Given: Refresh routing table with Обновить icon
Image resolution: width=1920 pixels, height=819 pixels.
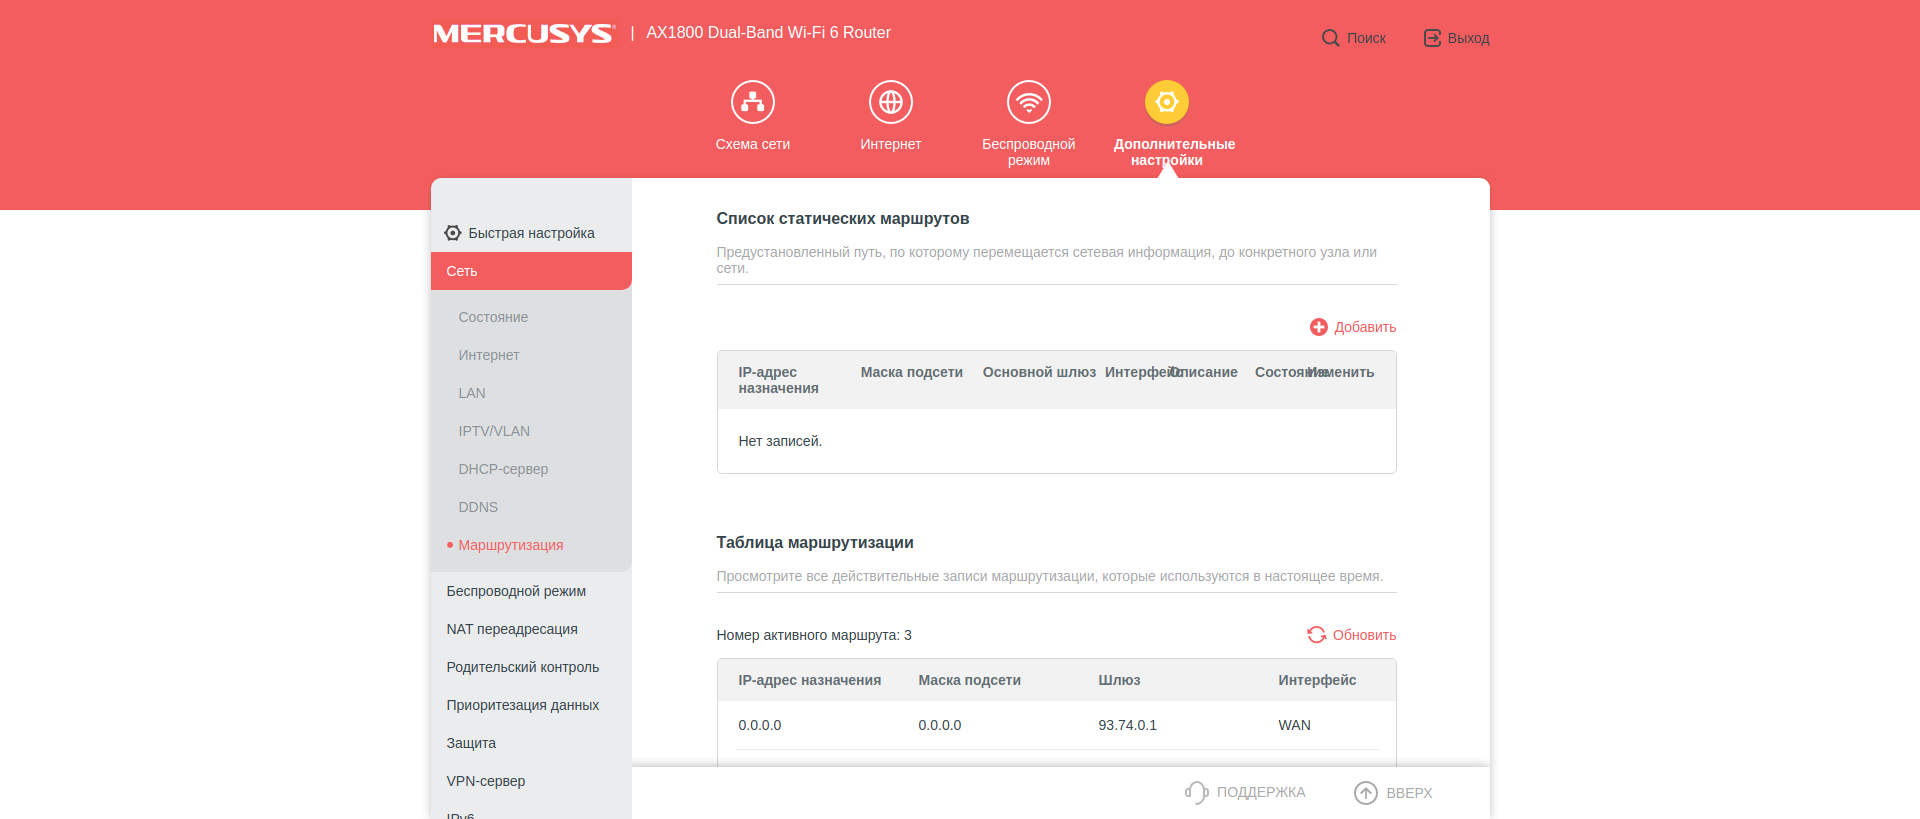Looking at the screenshot, I should pyautogui.click(x=1317, y=635).
